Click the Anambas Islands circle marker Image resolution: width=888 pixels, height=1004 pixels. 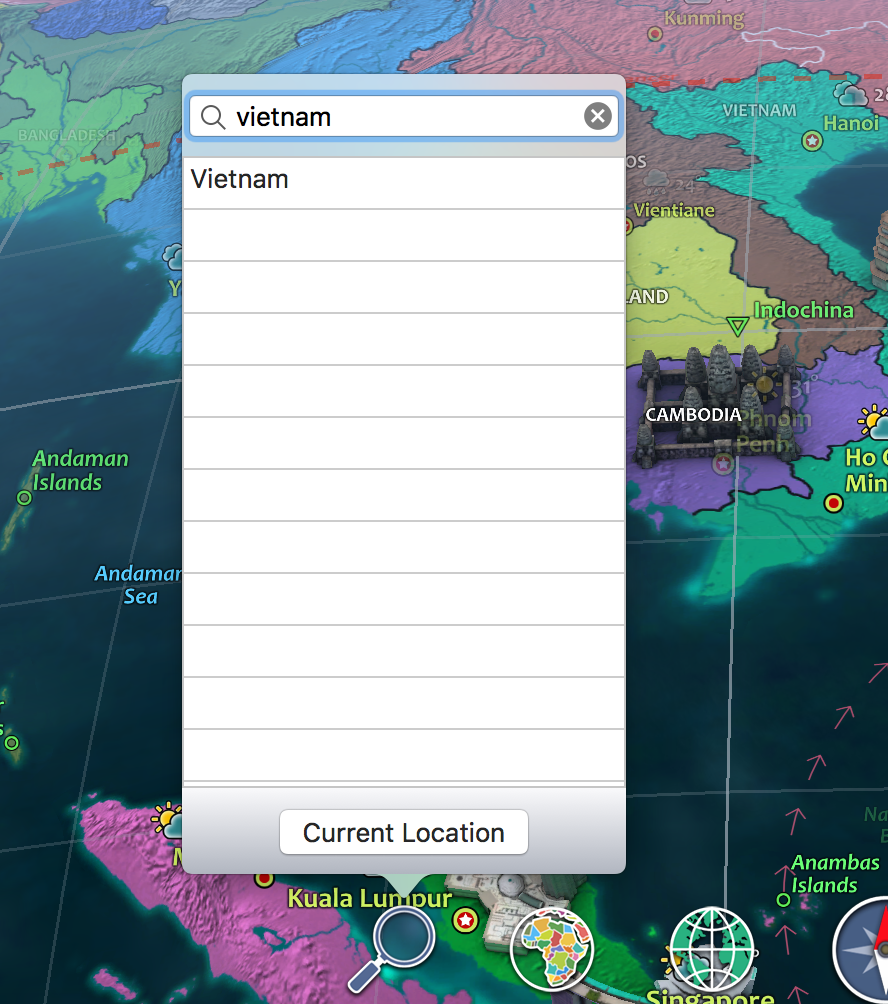[782, 900]
